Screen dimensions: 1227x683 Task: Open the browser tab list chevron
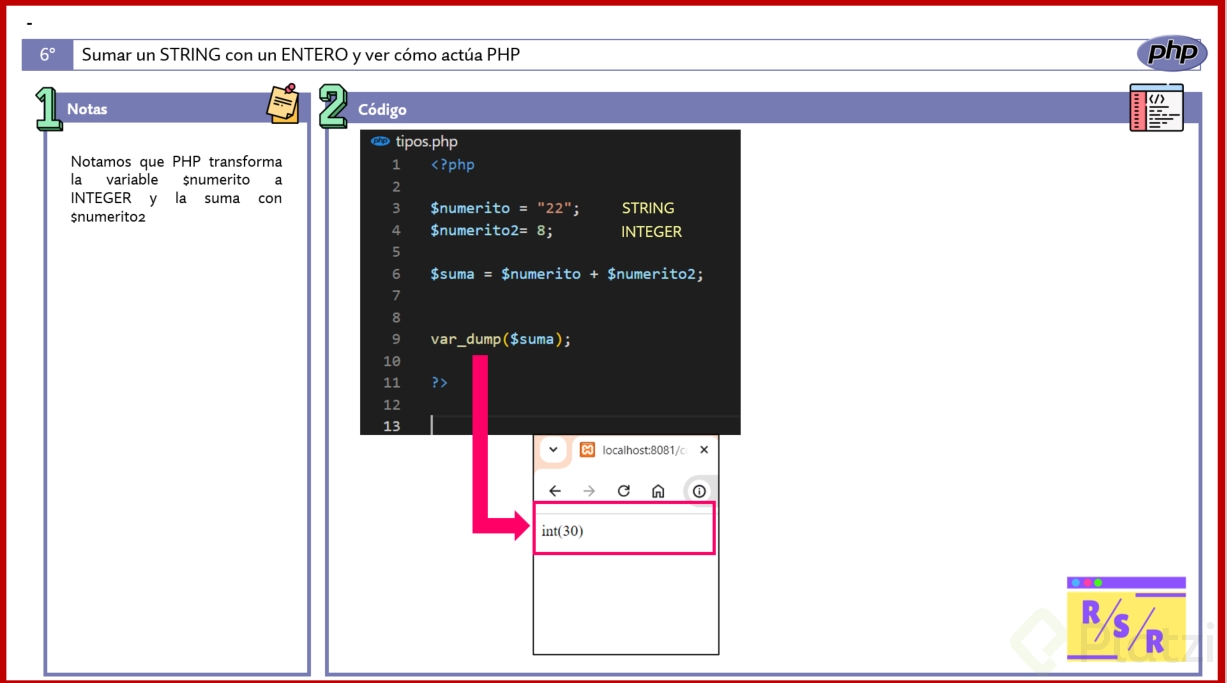click(x=553, y=450)
